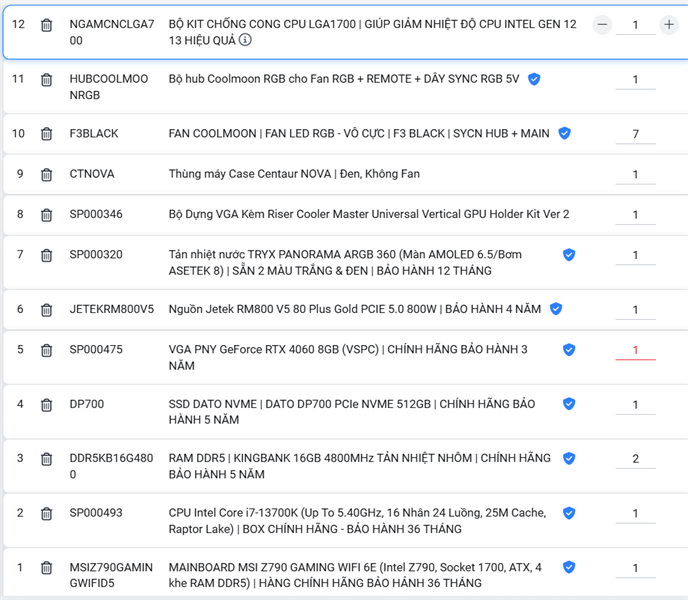688x600 pixels.
Task: Click trash icon for F3BLACK fan row
Action: point(46,134)
